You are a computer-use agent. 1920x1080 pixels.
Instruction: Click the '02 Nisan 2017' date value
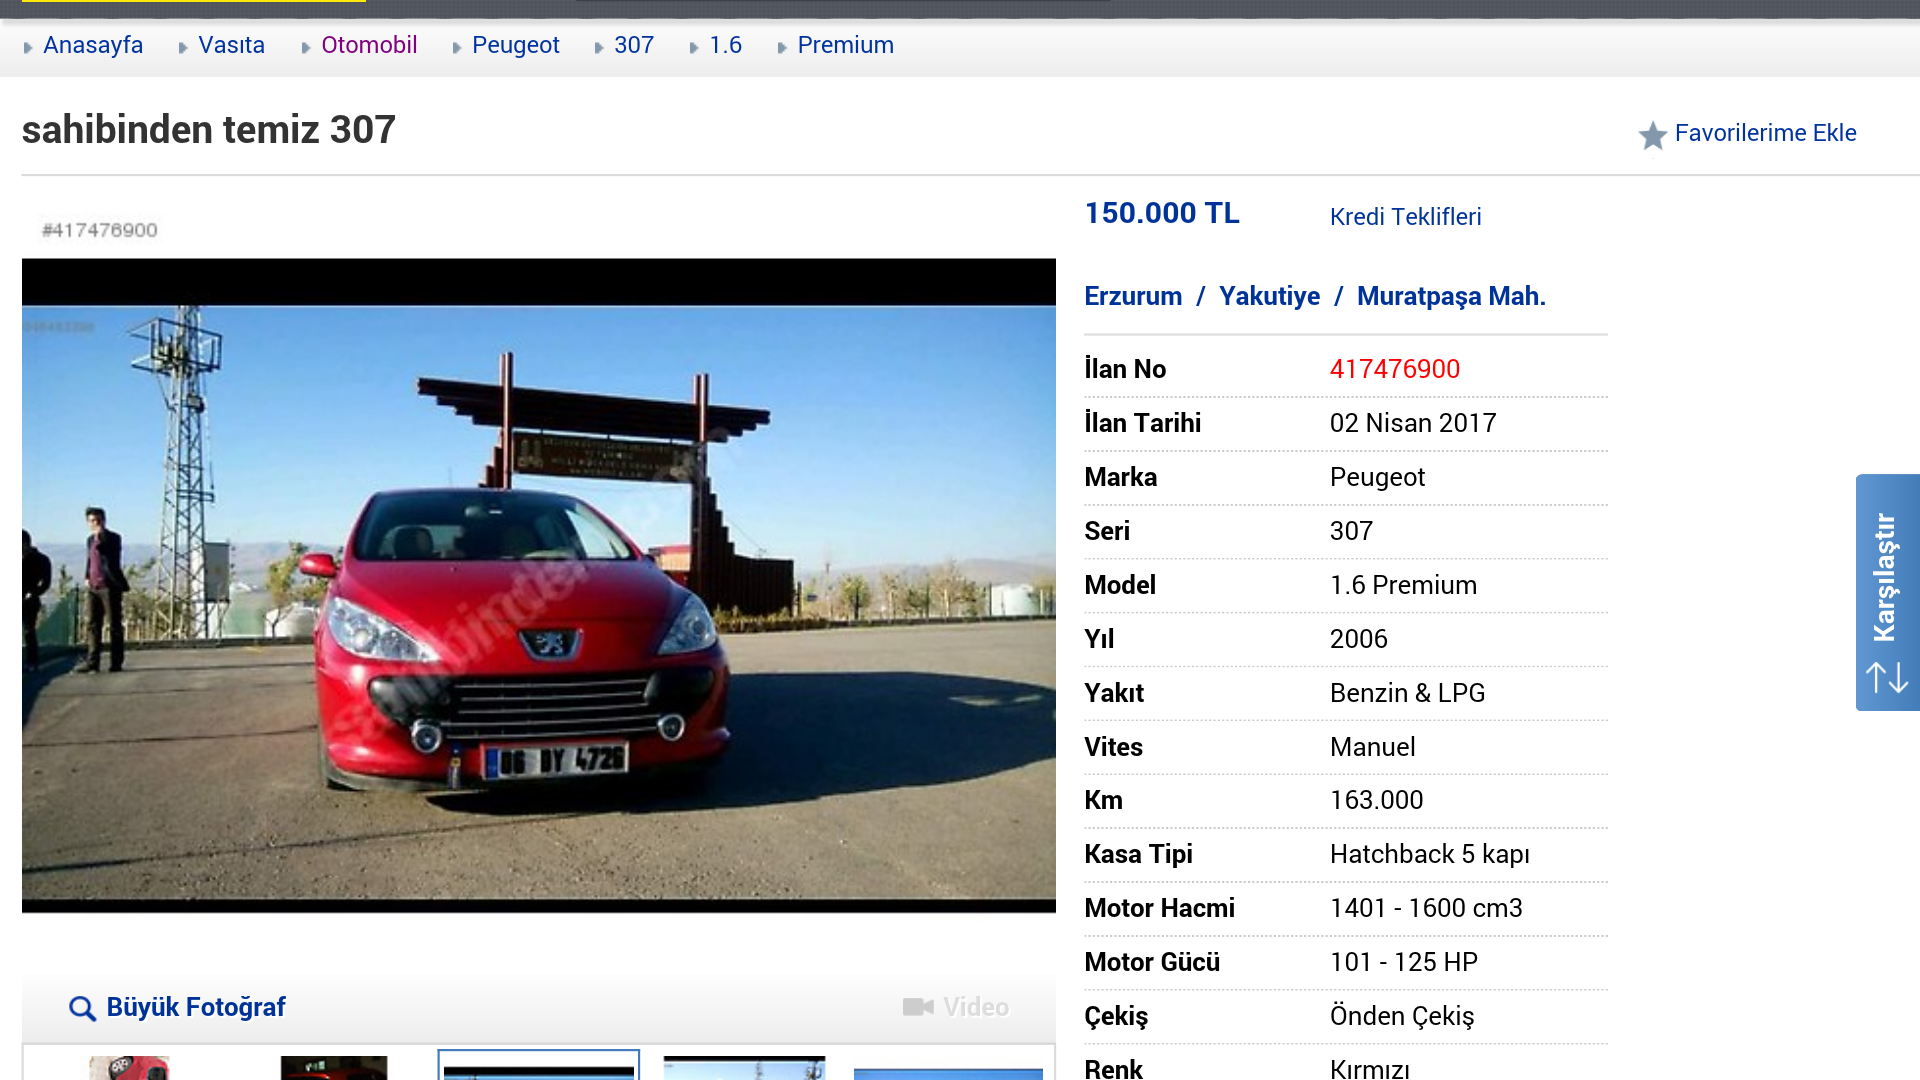coord(1413,423)
